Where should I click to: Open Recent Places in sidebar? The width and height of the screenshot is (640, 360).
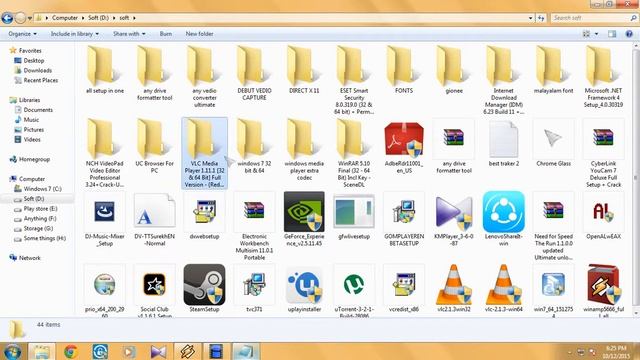(x=40, y=80)
